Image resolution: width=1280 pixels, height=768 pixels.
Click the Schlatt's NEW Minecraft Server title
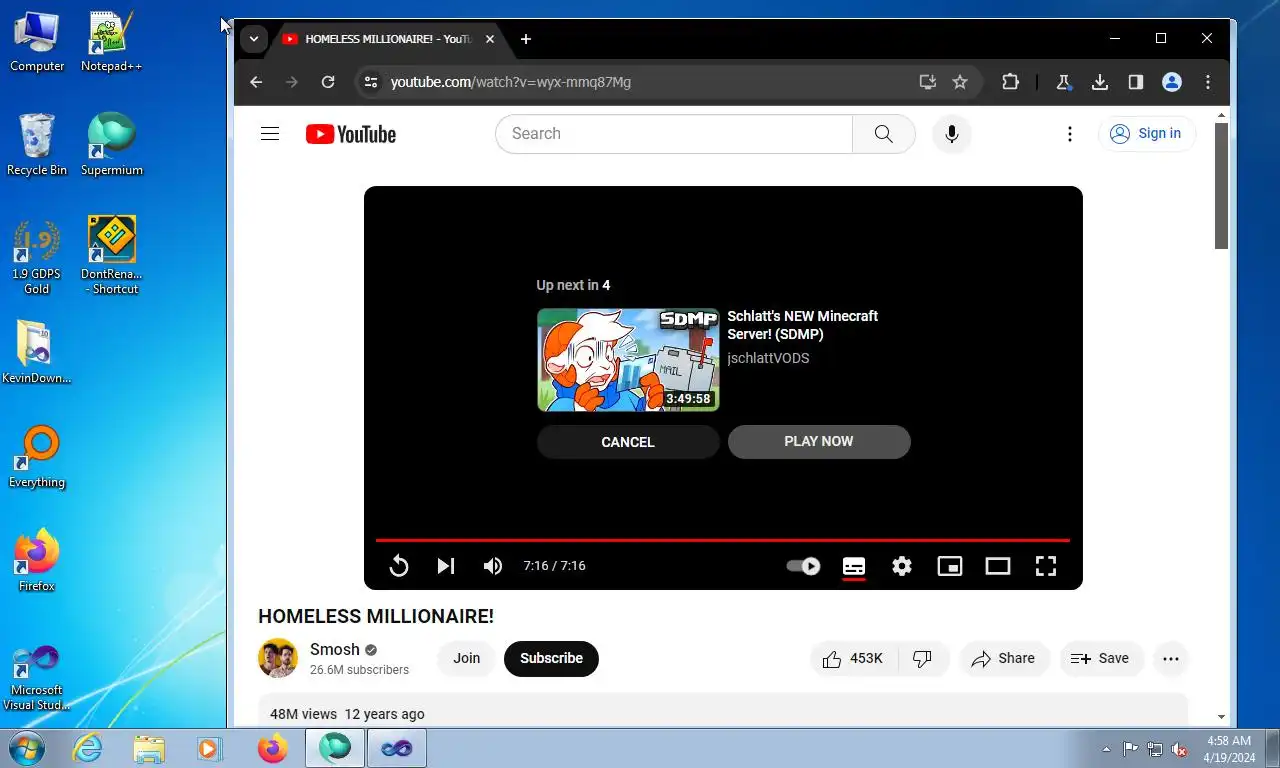803,325
